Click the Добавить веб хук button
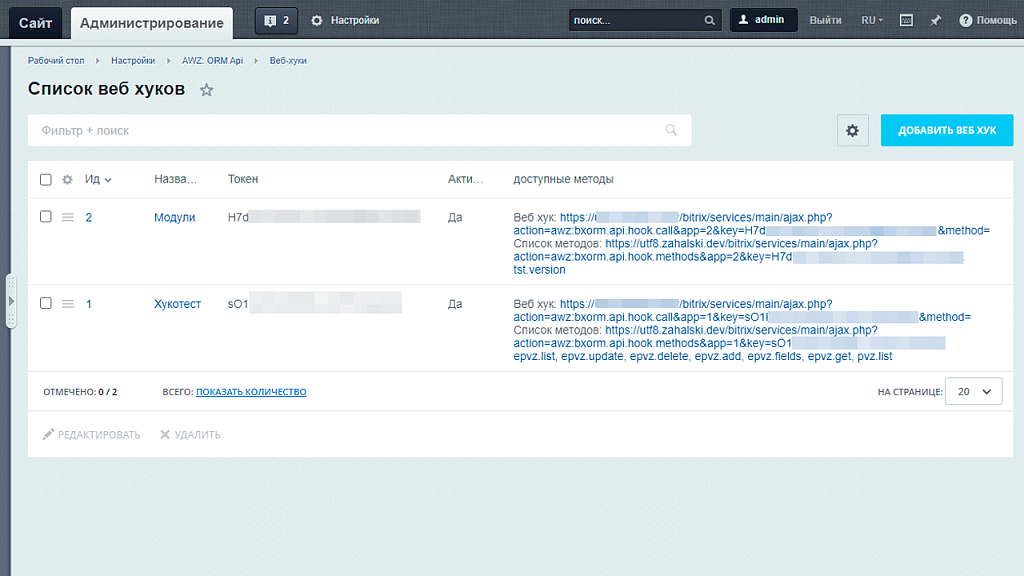 (x=947, y=131)
